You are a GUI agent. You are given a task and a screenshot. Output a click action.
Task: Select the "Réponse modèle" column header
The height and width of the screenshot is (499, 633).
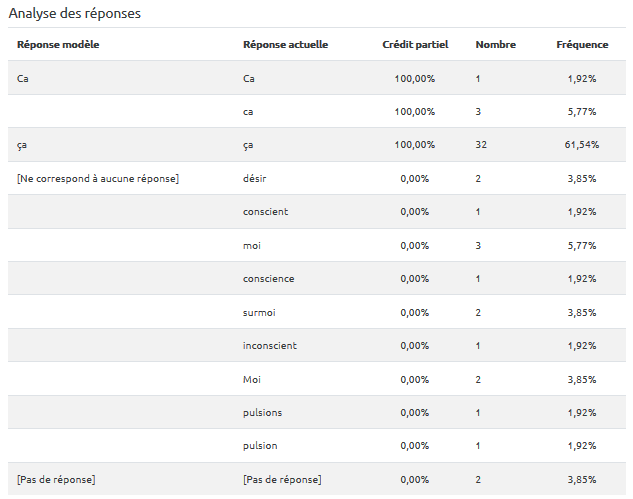point(58,45)
